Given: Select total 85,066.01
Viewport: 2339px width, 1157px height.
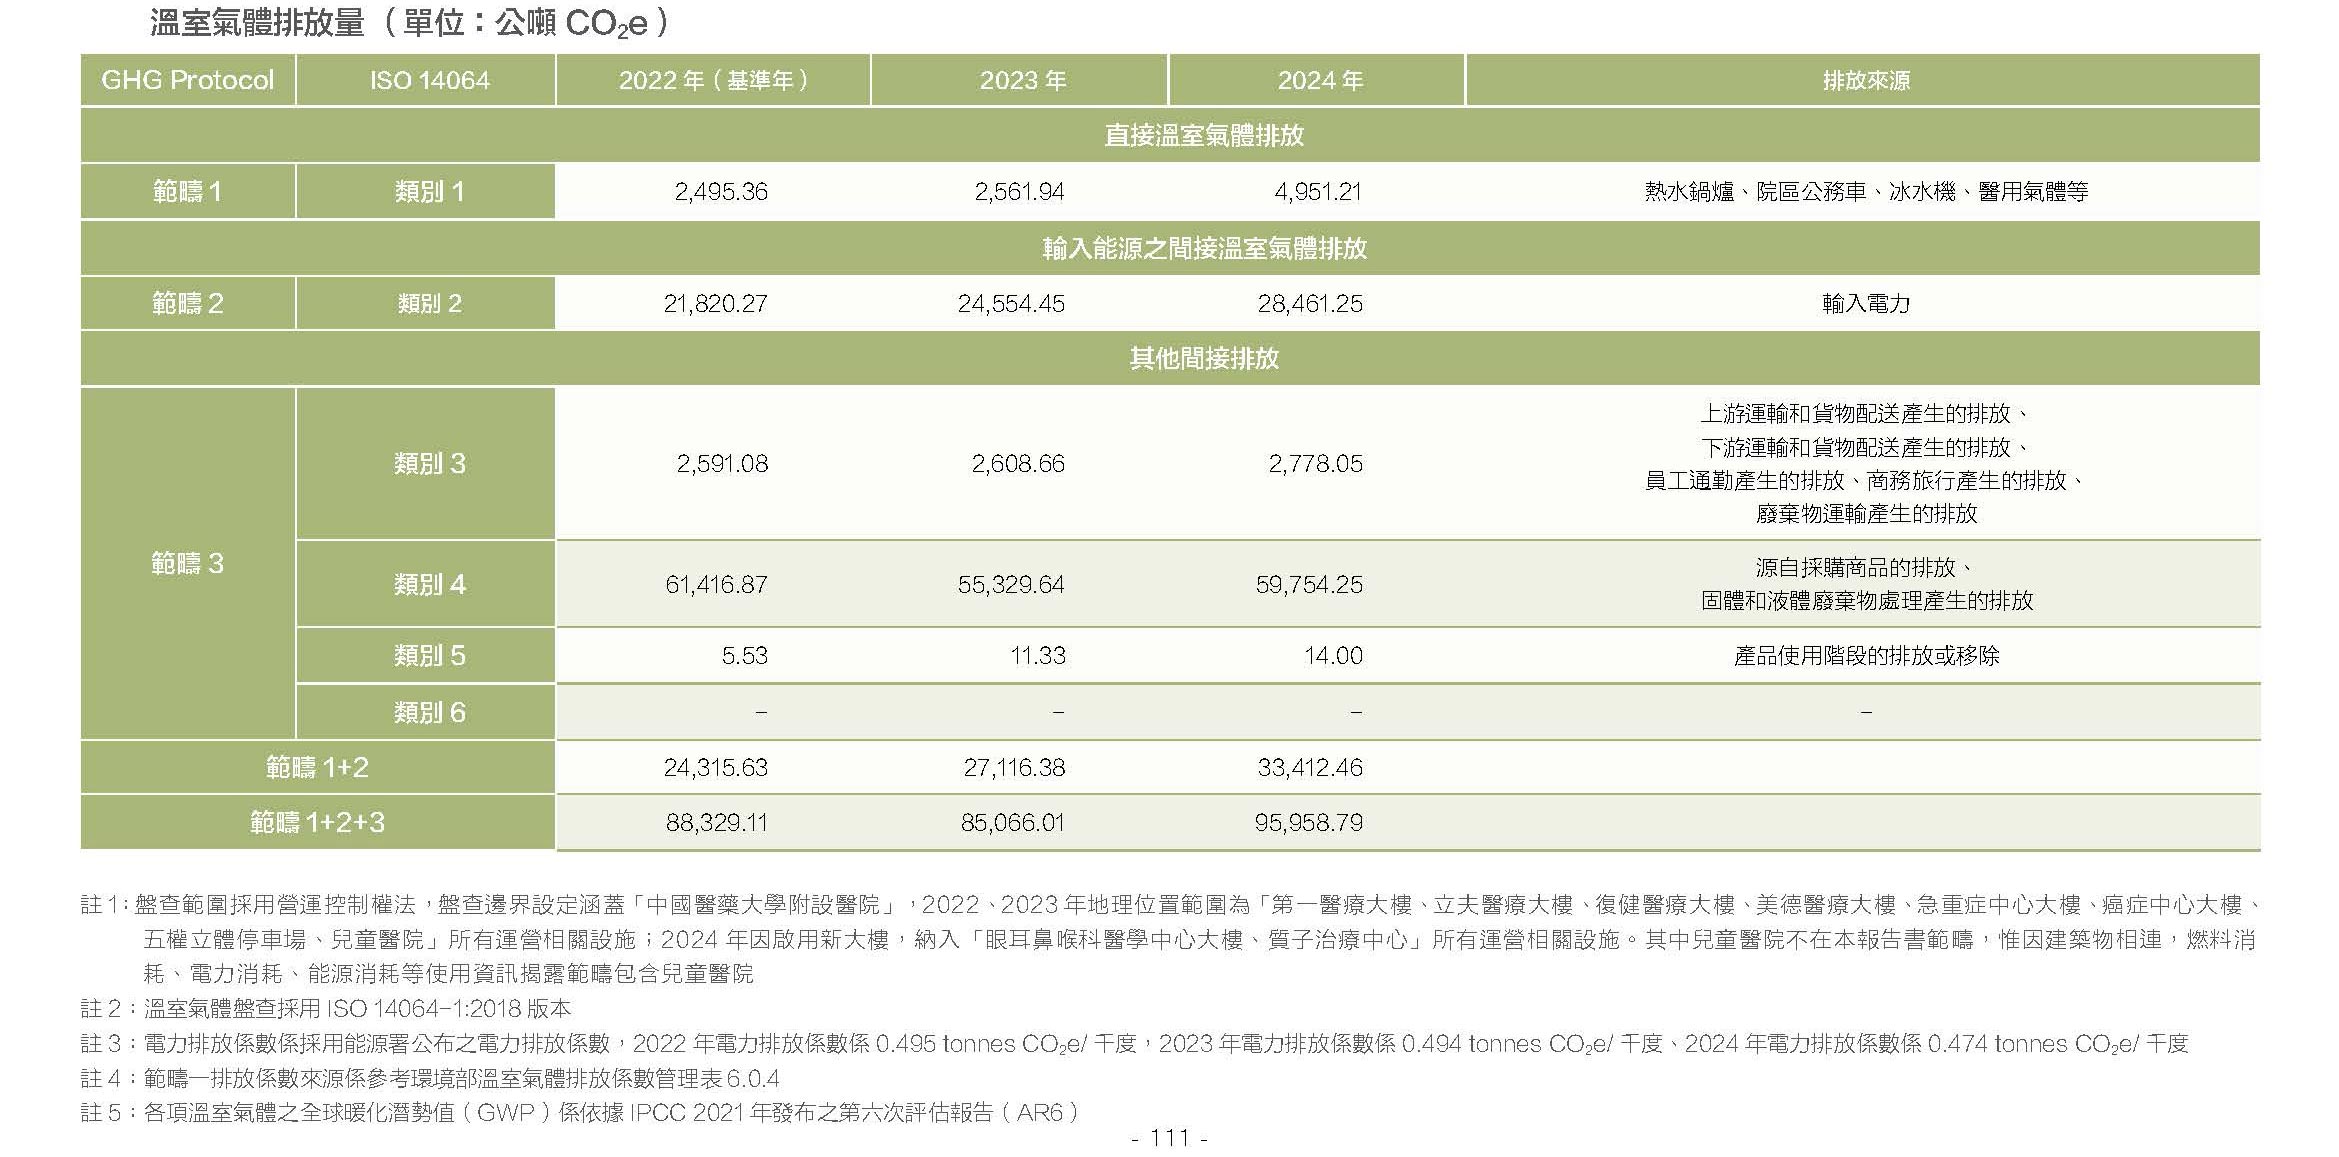Looking at the screenshot, I should click(x=1012, y=822).
